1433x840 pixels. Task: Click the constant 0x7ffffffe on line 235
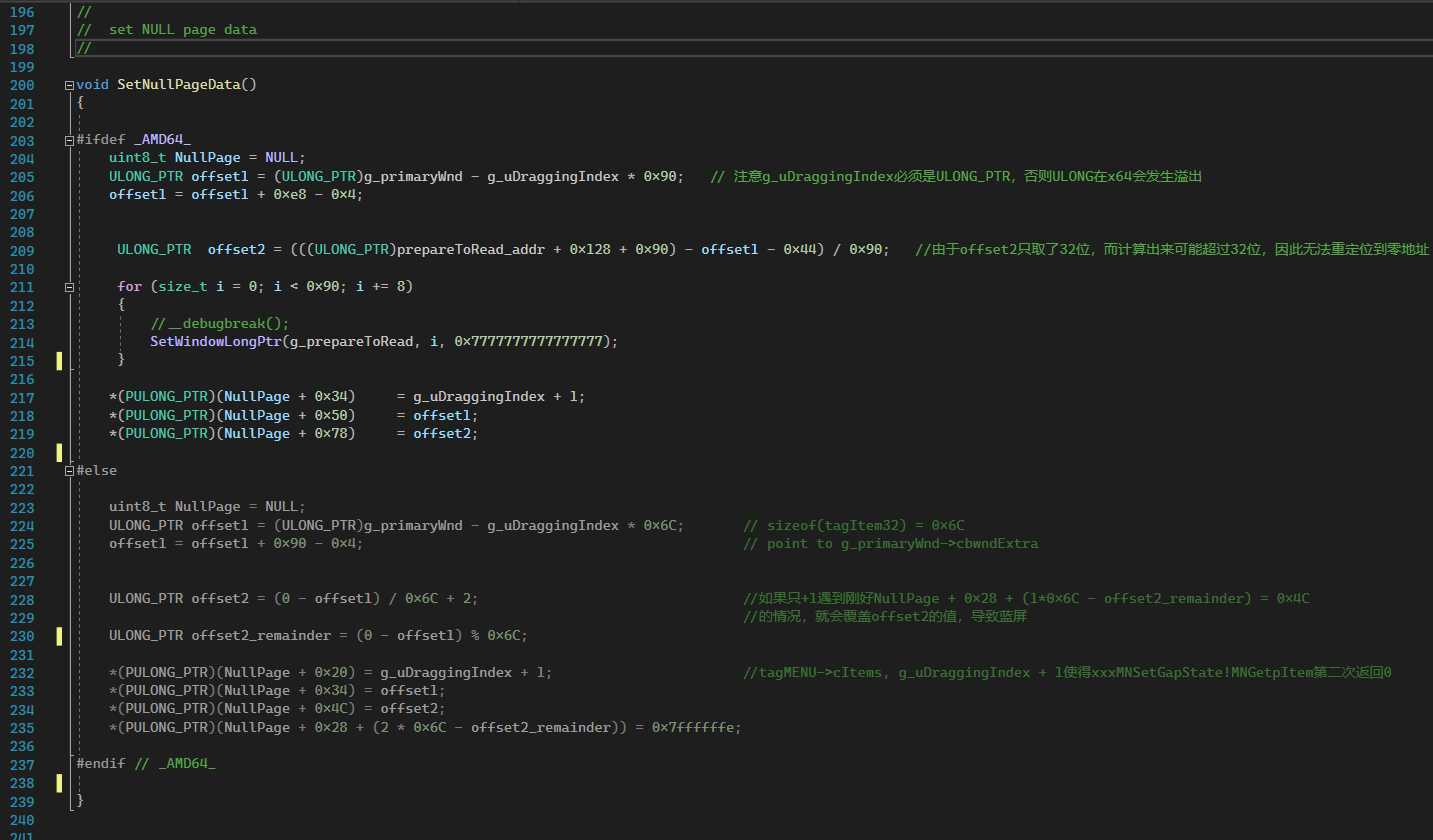pyautogui.click(x=693, y=727)
